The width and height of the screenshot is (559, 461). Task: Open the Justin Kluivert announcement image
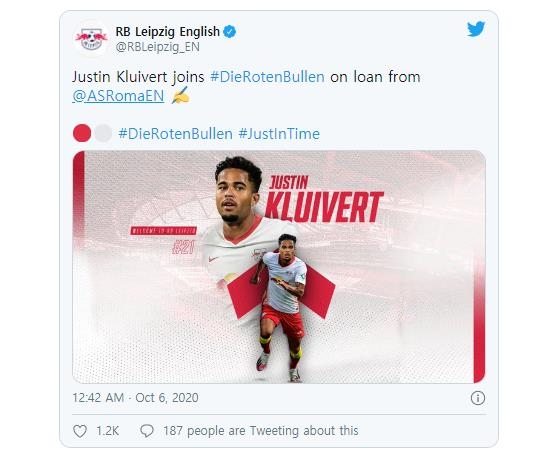click(279, 267)
